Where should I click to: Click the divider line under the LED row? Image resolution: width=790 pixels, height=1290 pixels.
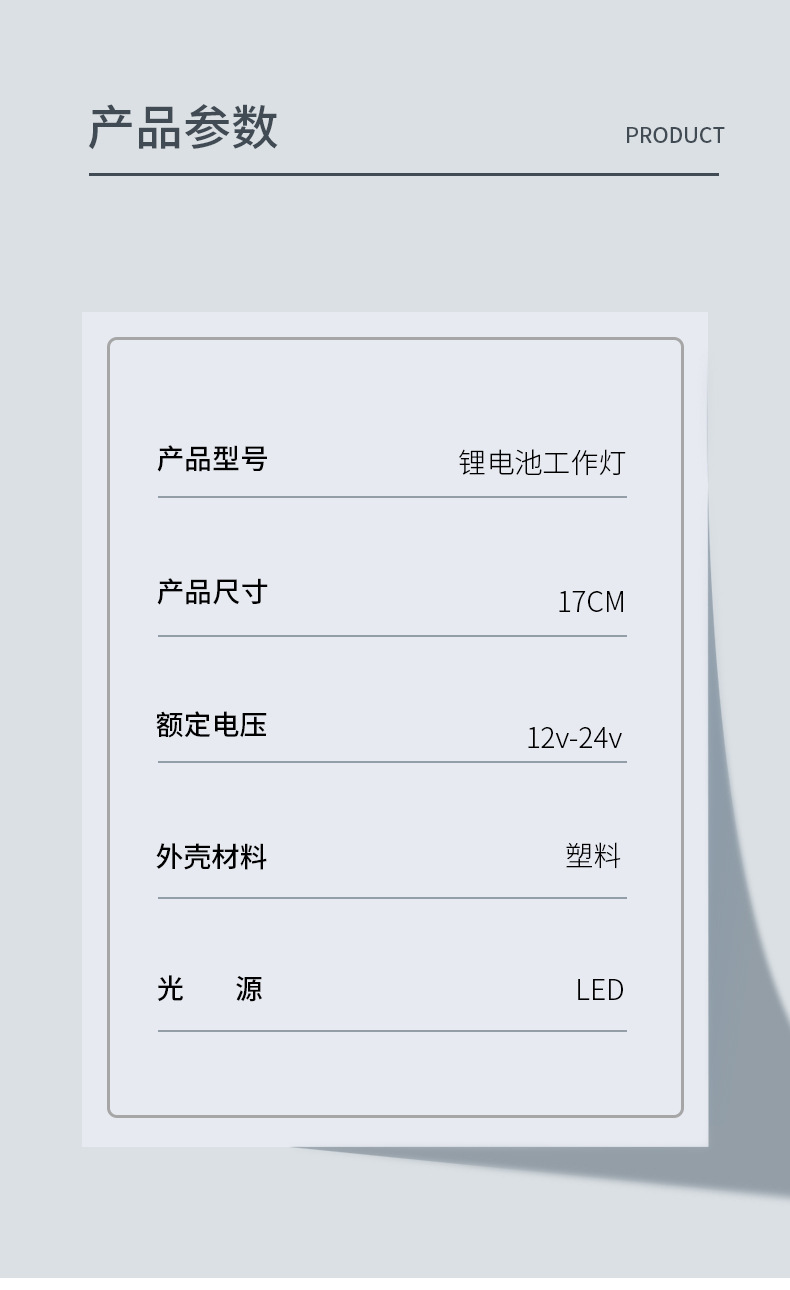392,1030
